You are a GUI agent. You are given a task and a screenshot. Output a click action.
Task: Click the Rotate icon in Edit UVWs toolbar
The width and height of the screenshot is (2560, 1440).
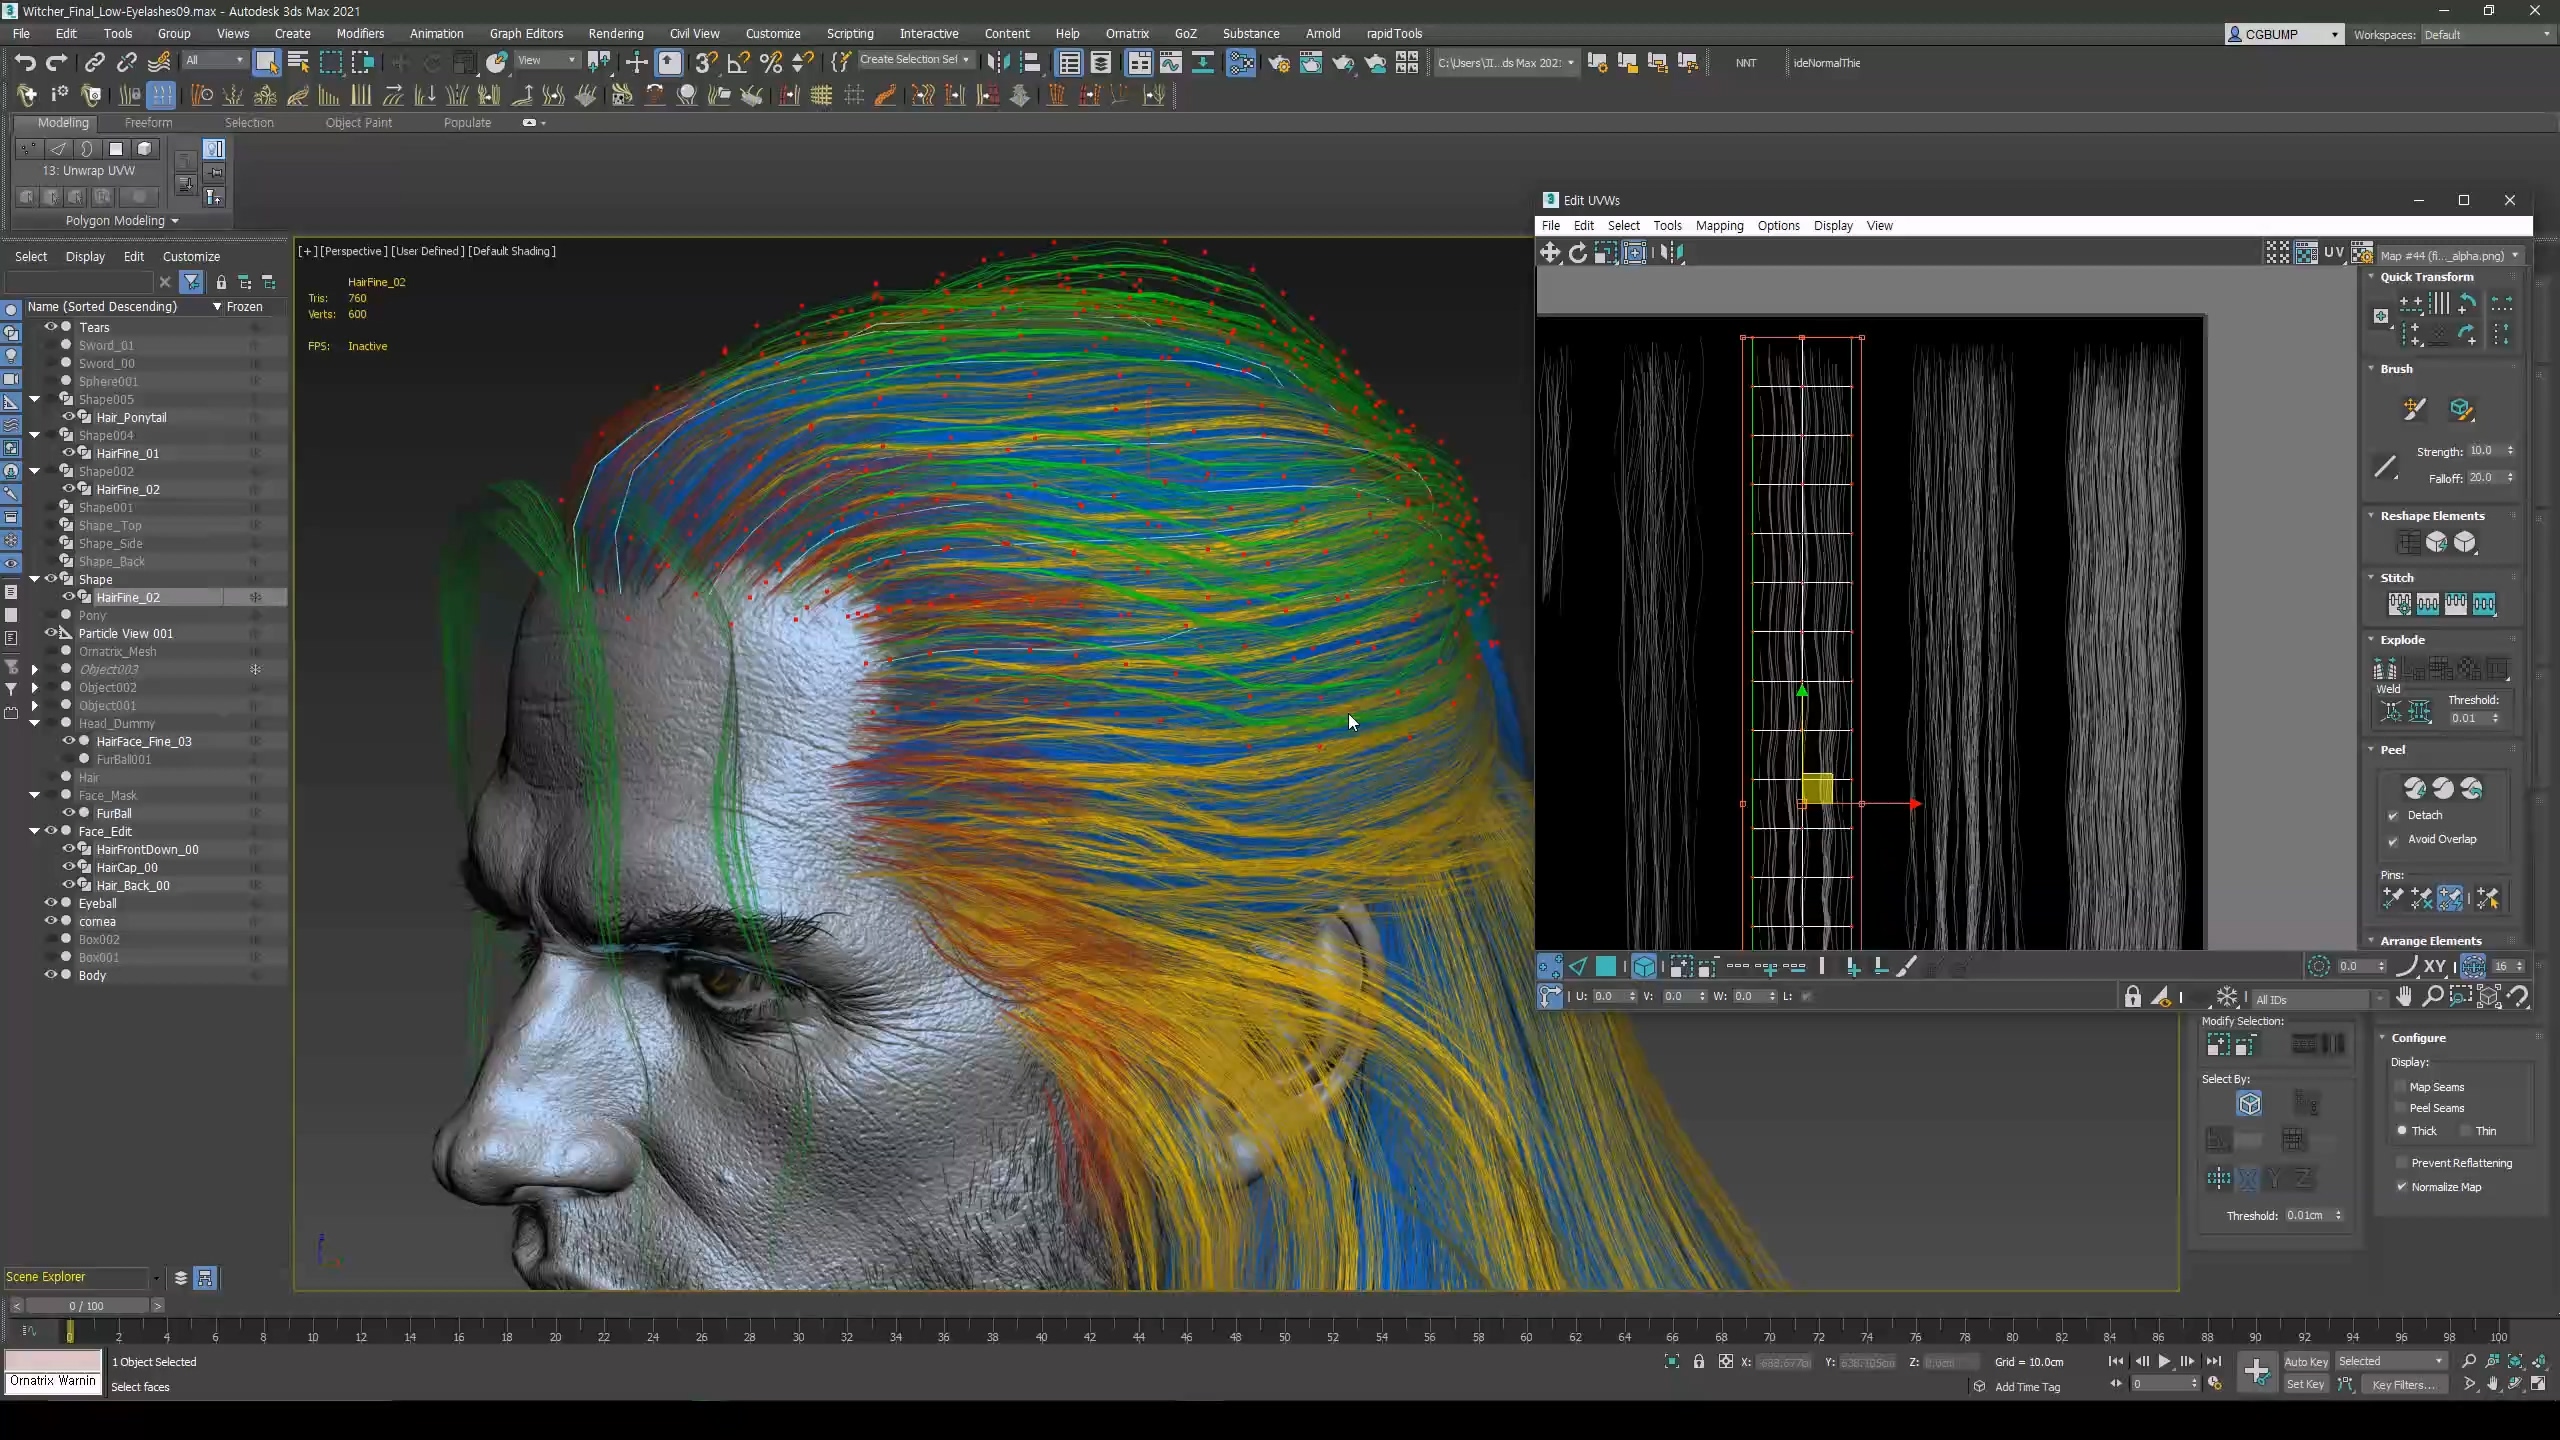[1578, 253]
